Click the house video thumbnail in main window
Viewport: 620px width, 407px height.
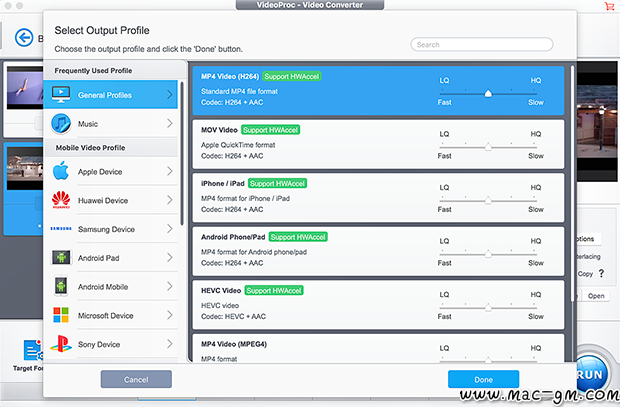25,168
